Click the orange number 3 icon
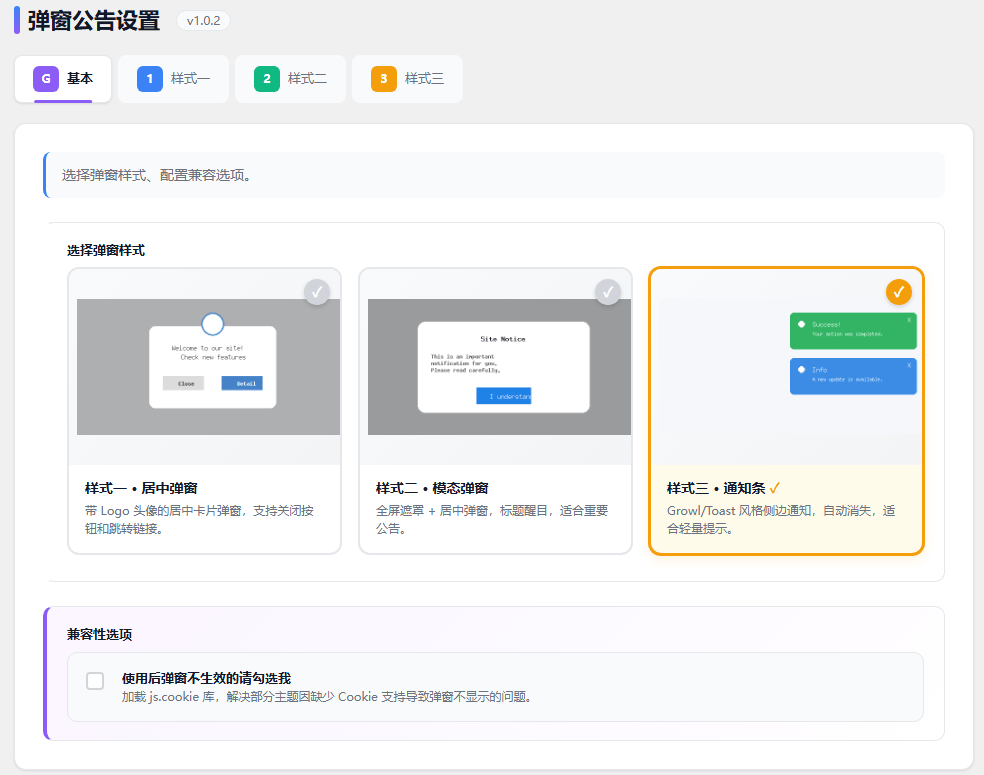 coord(384,79)
